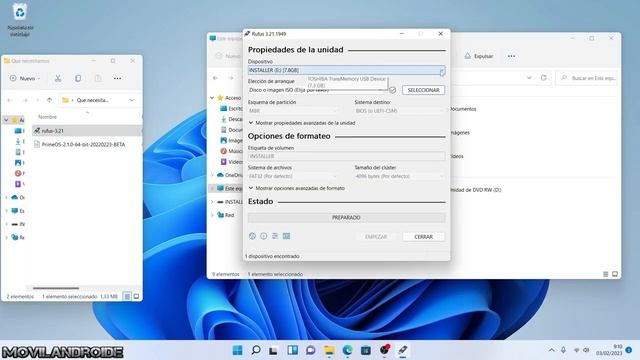Click the CERRAR button in Rufus

tap(423, 237)
